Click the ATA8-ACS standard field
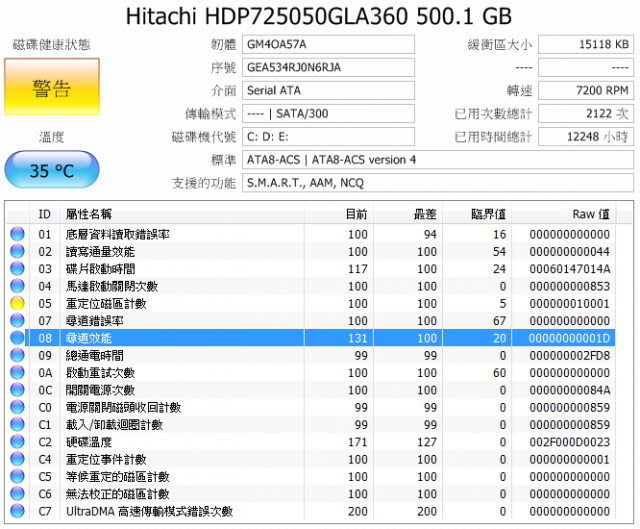This screenshot has width=640, height=529. [438, 160]
